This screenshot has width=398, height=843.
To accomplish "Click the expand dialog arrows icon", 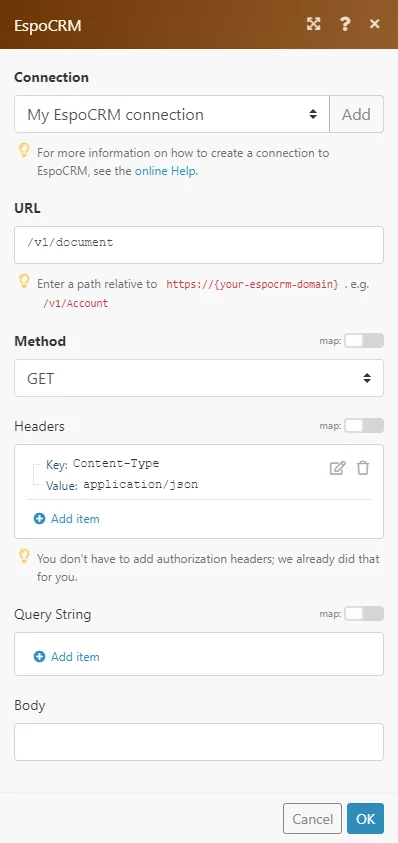I will click(314, 24).
